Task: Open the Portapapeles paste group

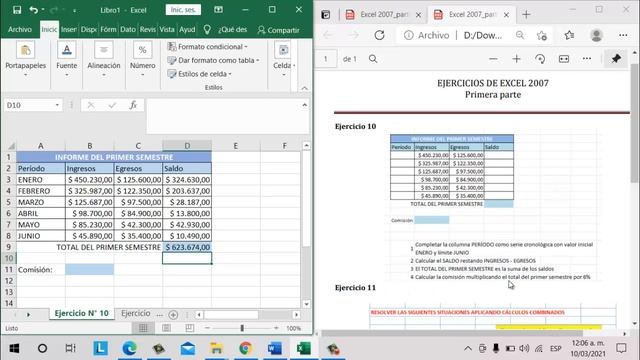Action: (x=25, y=60)
